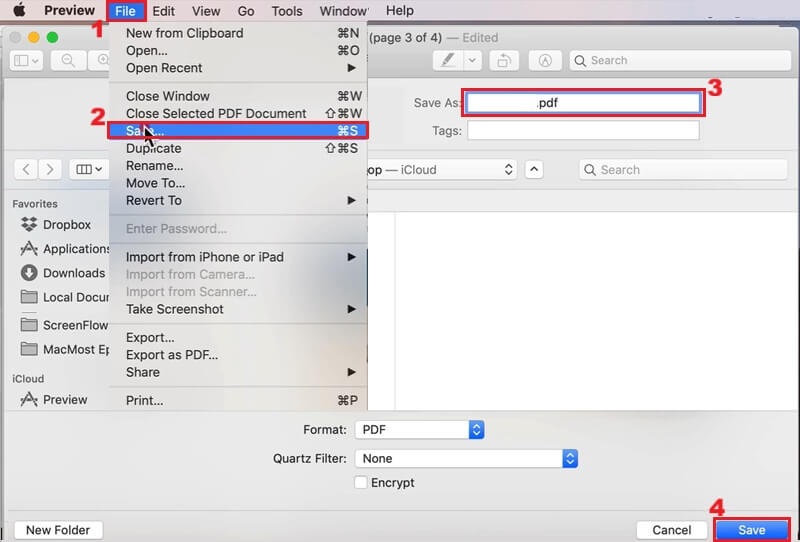
Task: Choose Move To... menu entry
Action: (238, 183)
